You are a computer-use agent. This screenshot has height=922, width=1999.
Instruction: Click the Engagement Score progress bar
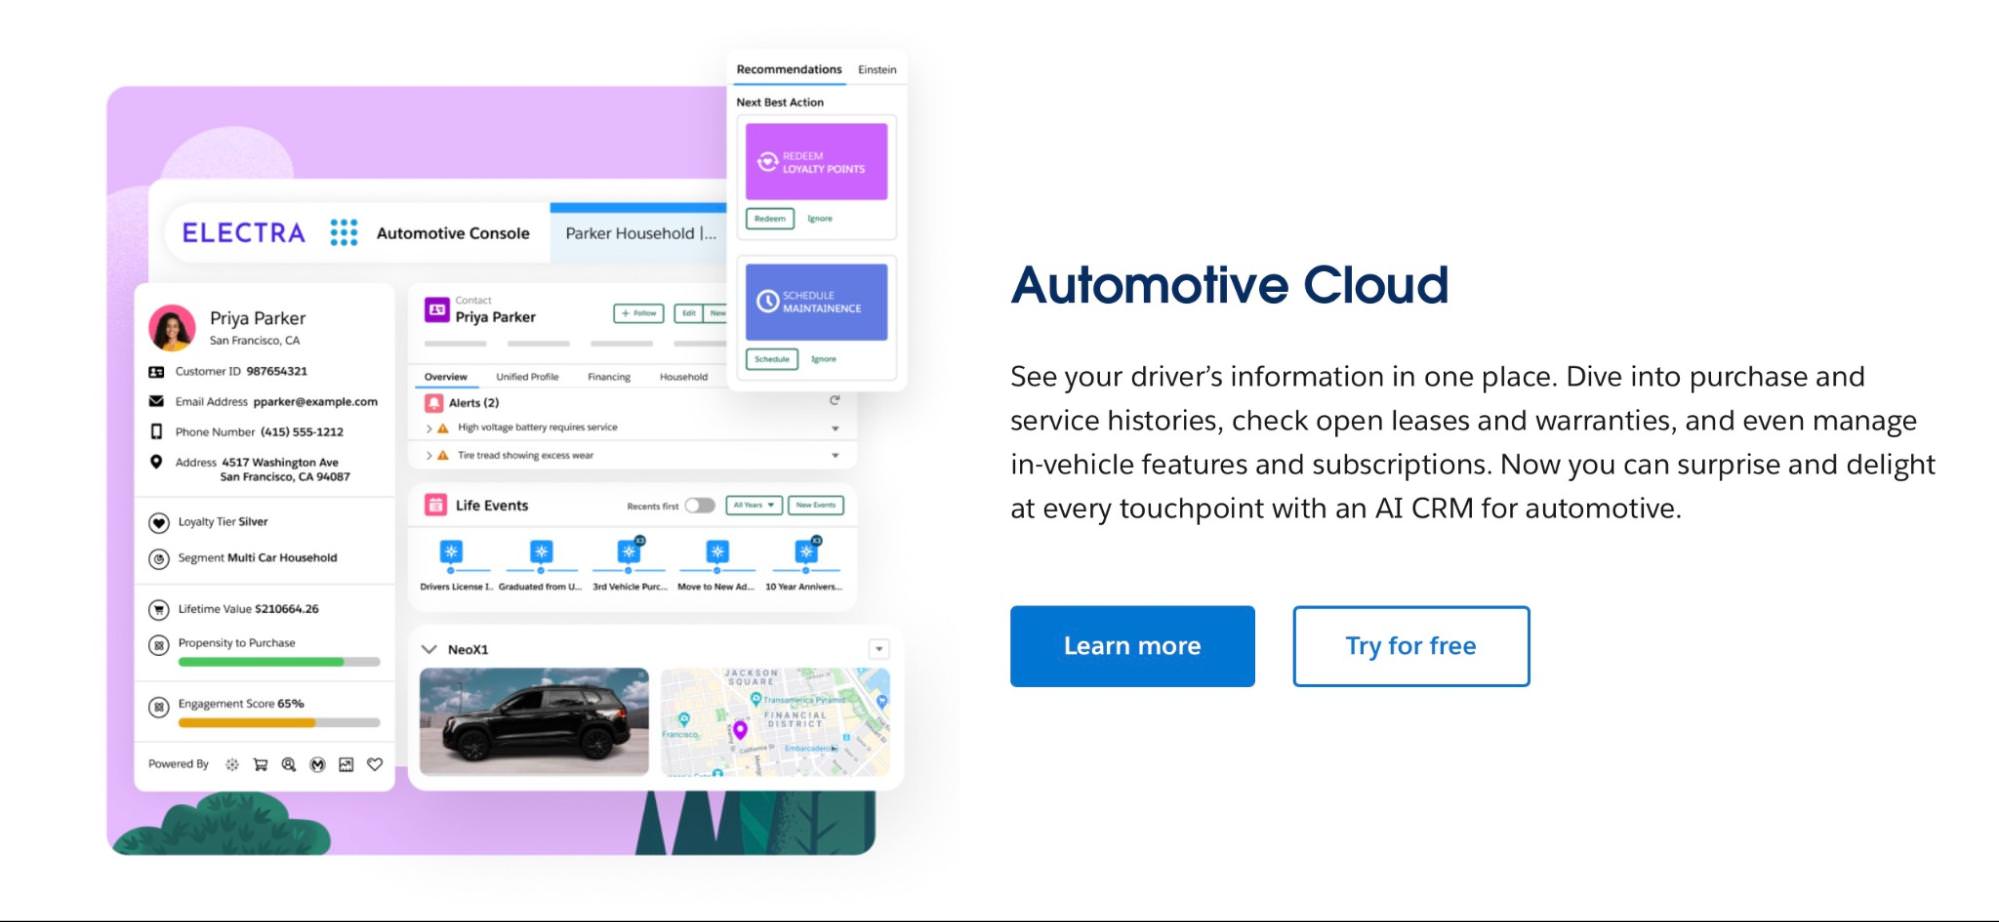(x=279, y=722)
